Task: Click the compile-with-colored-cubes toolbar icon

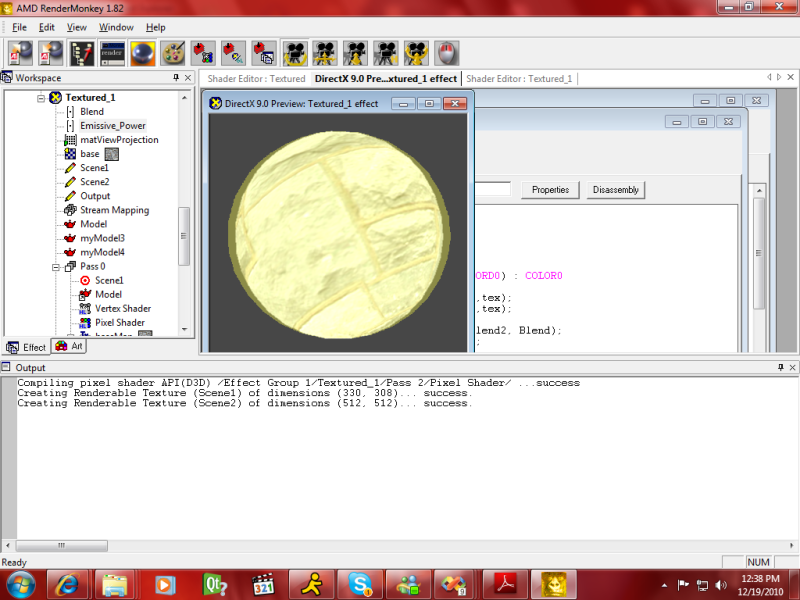Action: (x=204, y=53)
